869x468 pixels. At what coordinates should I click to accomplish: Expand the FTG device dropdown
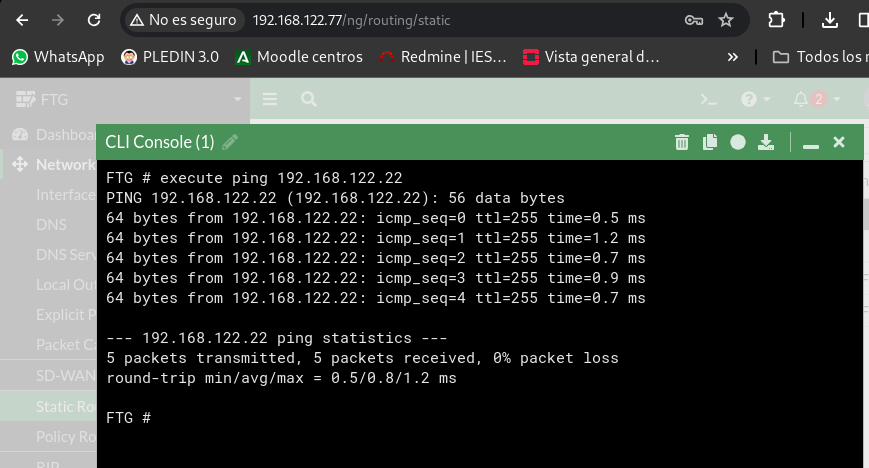[x=238, y=99]
